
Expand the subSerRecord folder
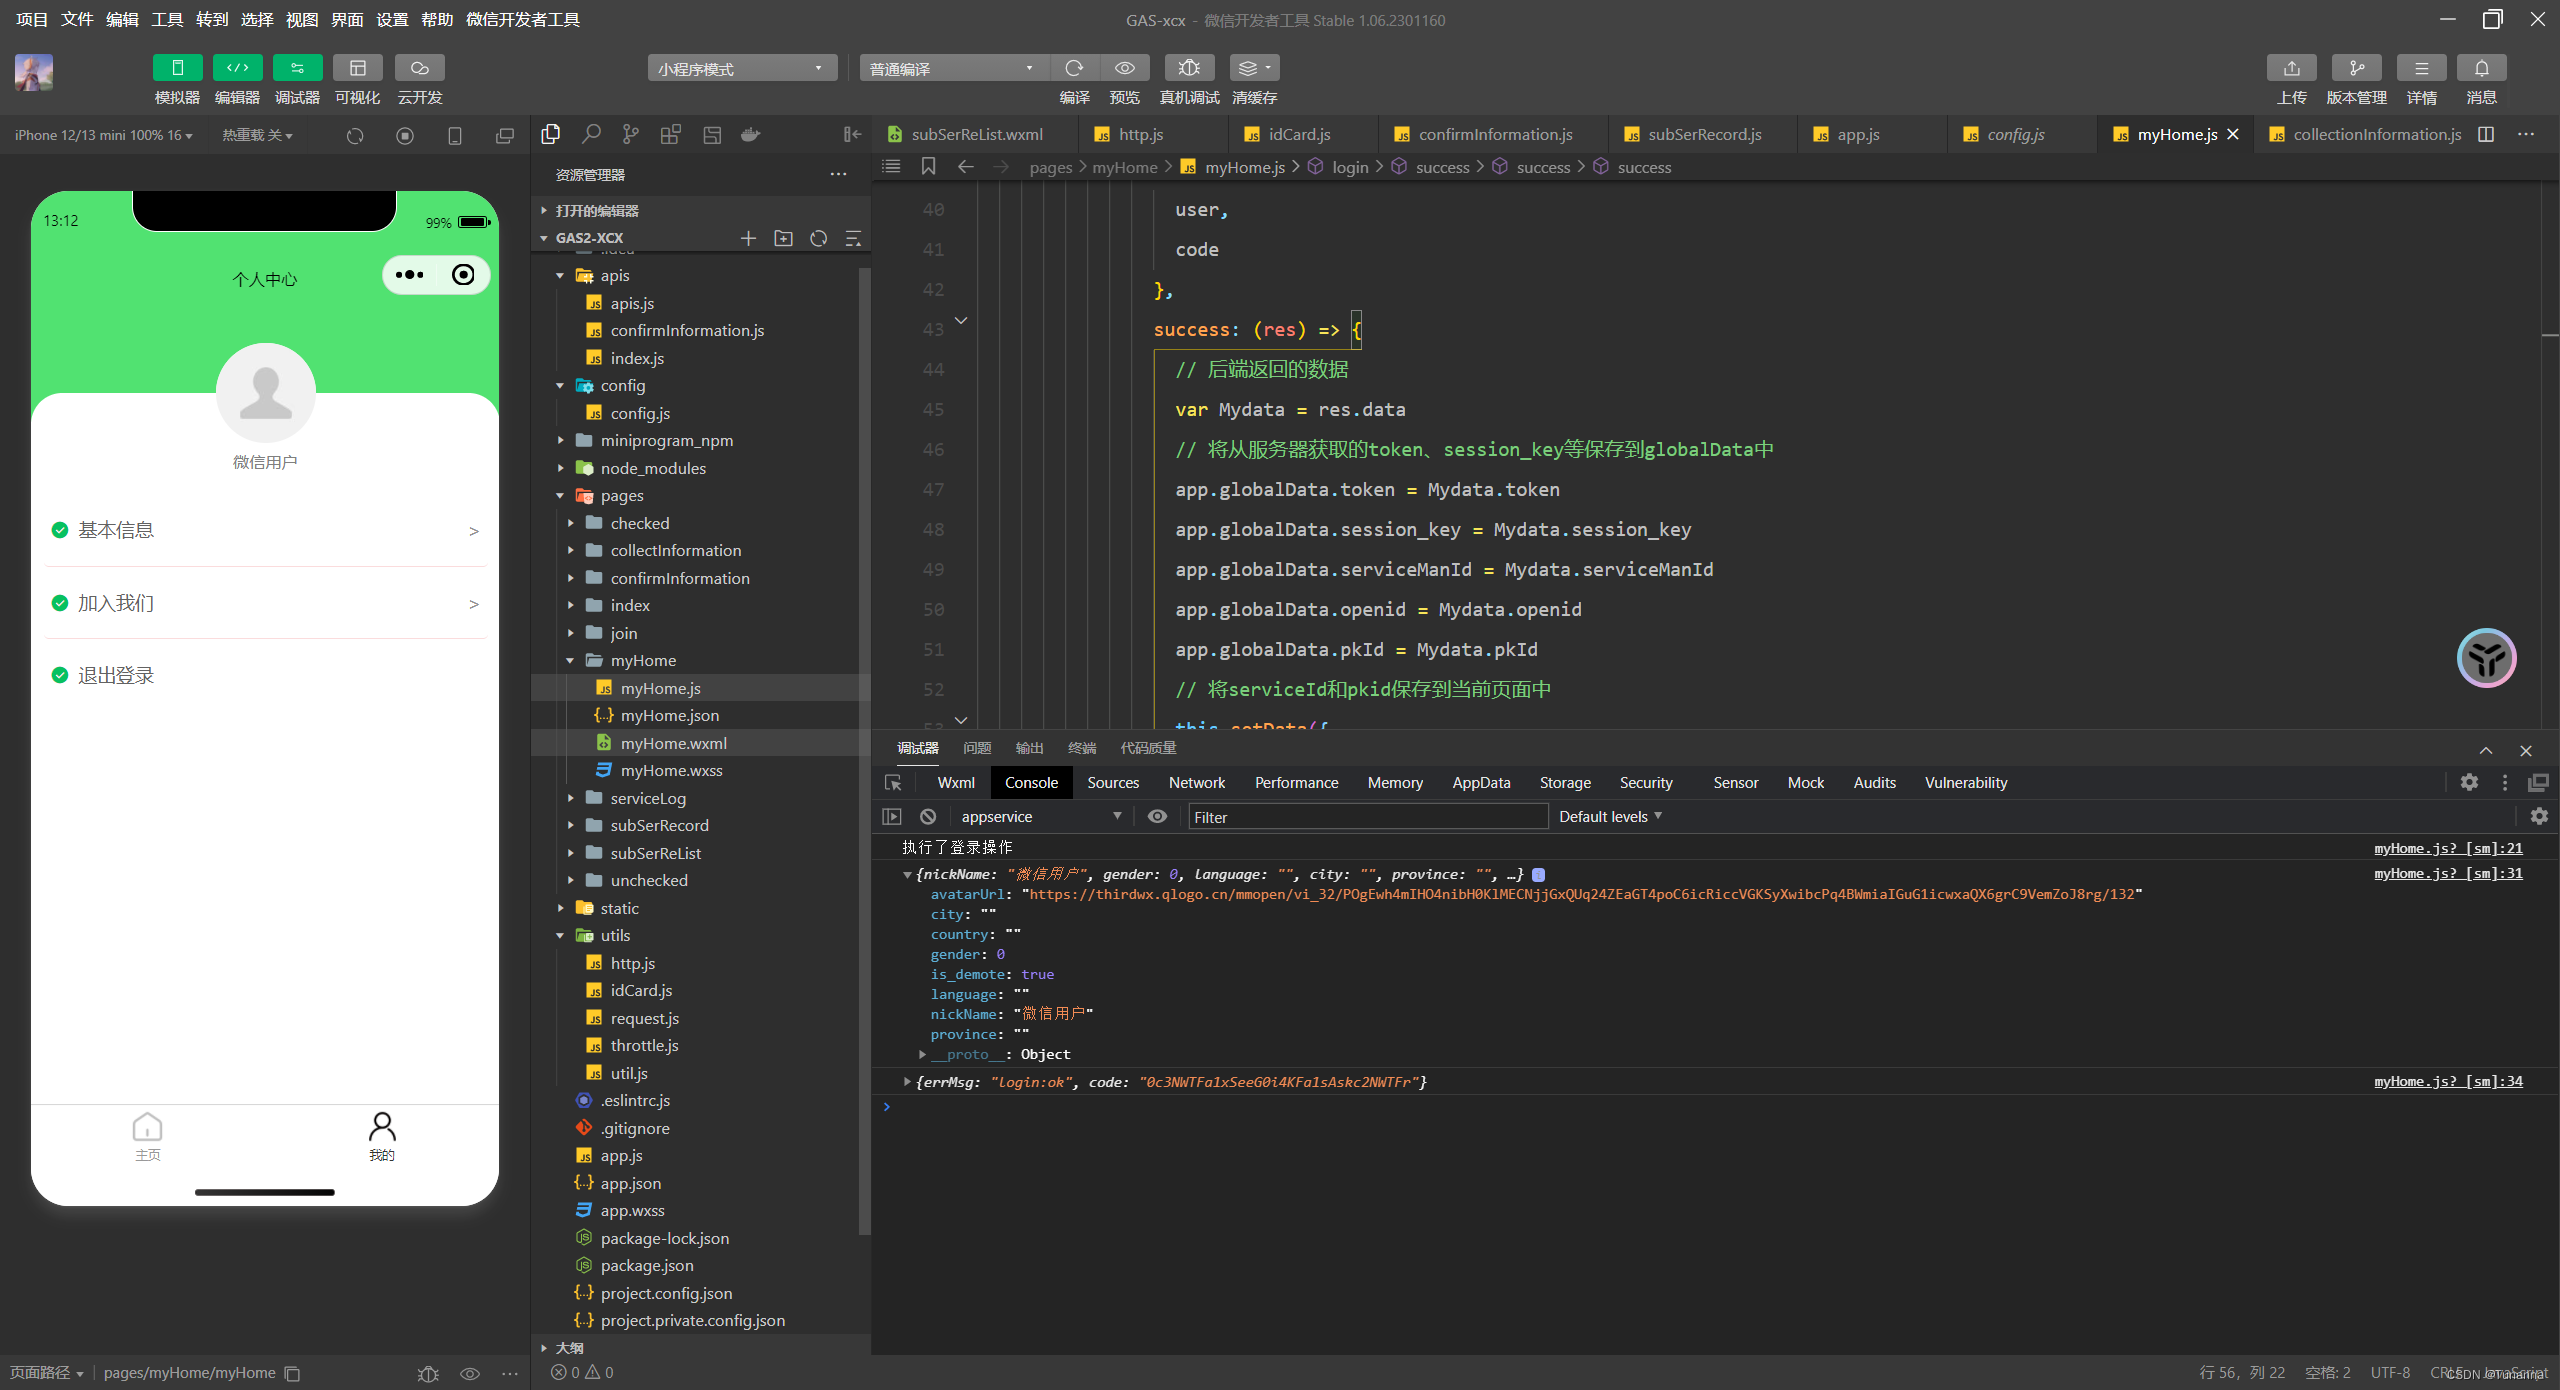659,825
